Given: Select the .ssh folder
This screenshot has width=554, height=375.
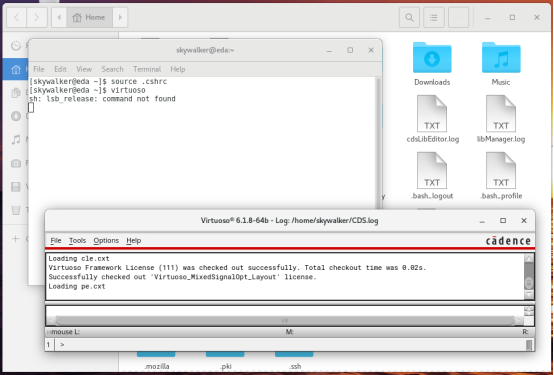Looking at the screenshot, I should pos(294,361).
